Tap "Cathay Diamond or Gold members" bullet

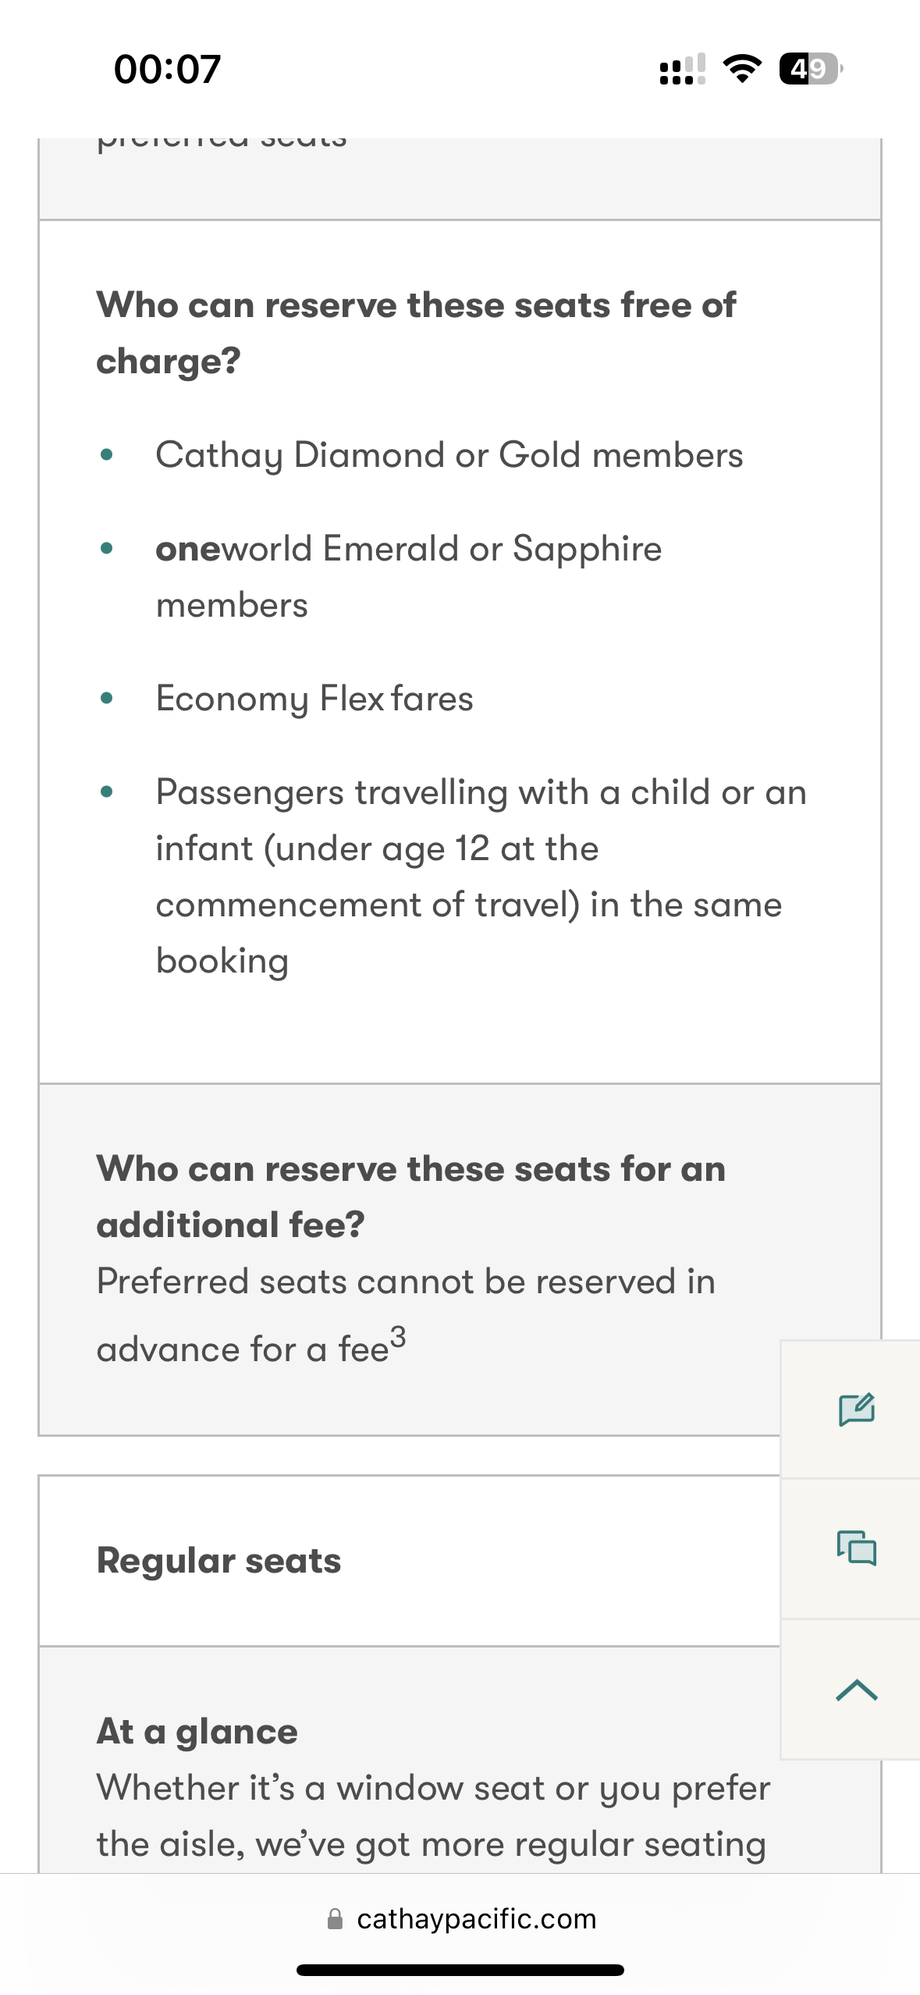point(449,455)
